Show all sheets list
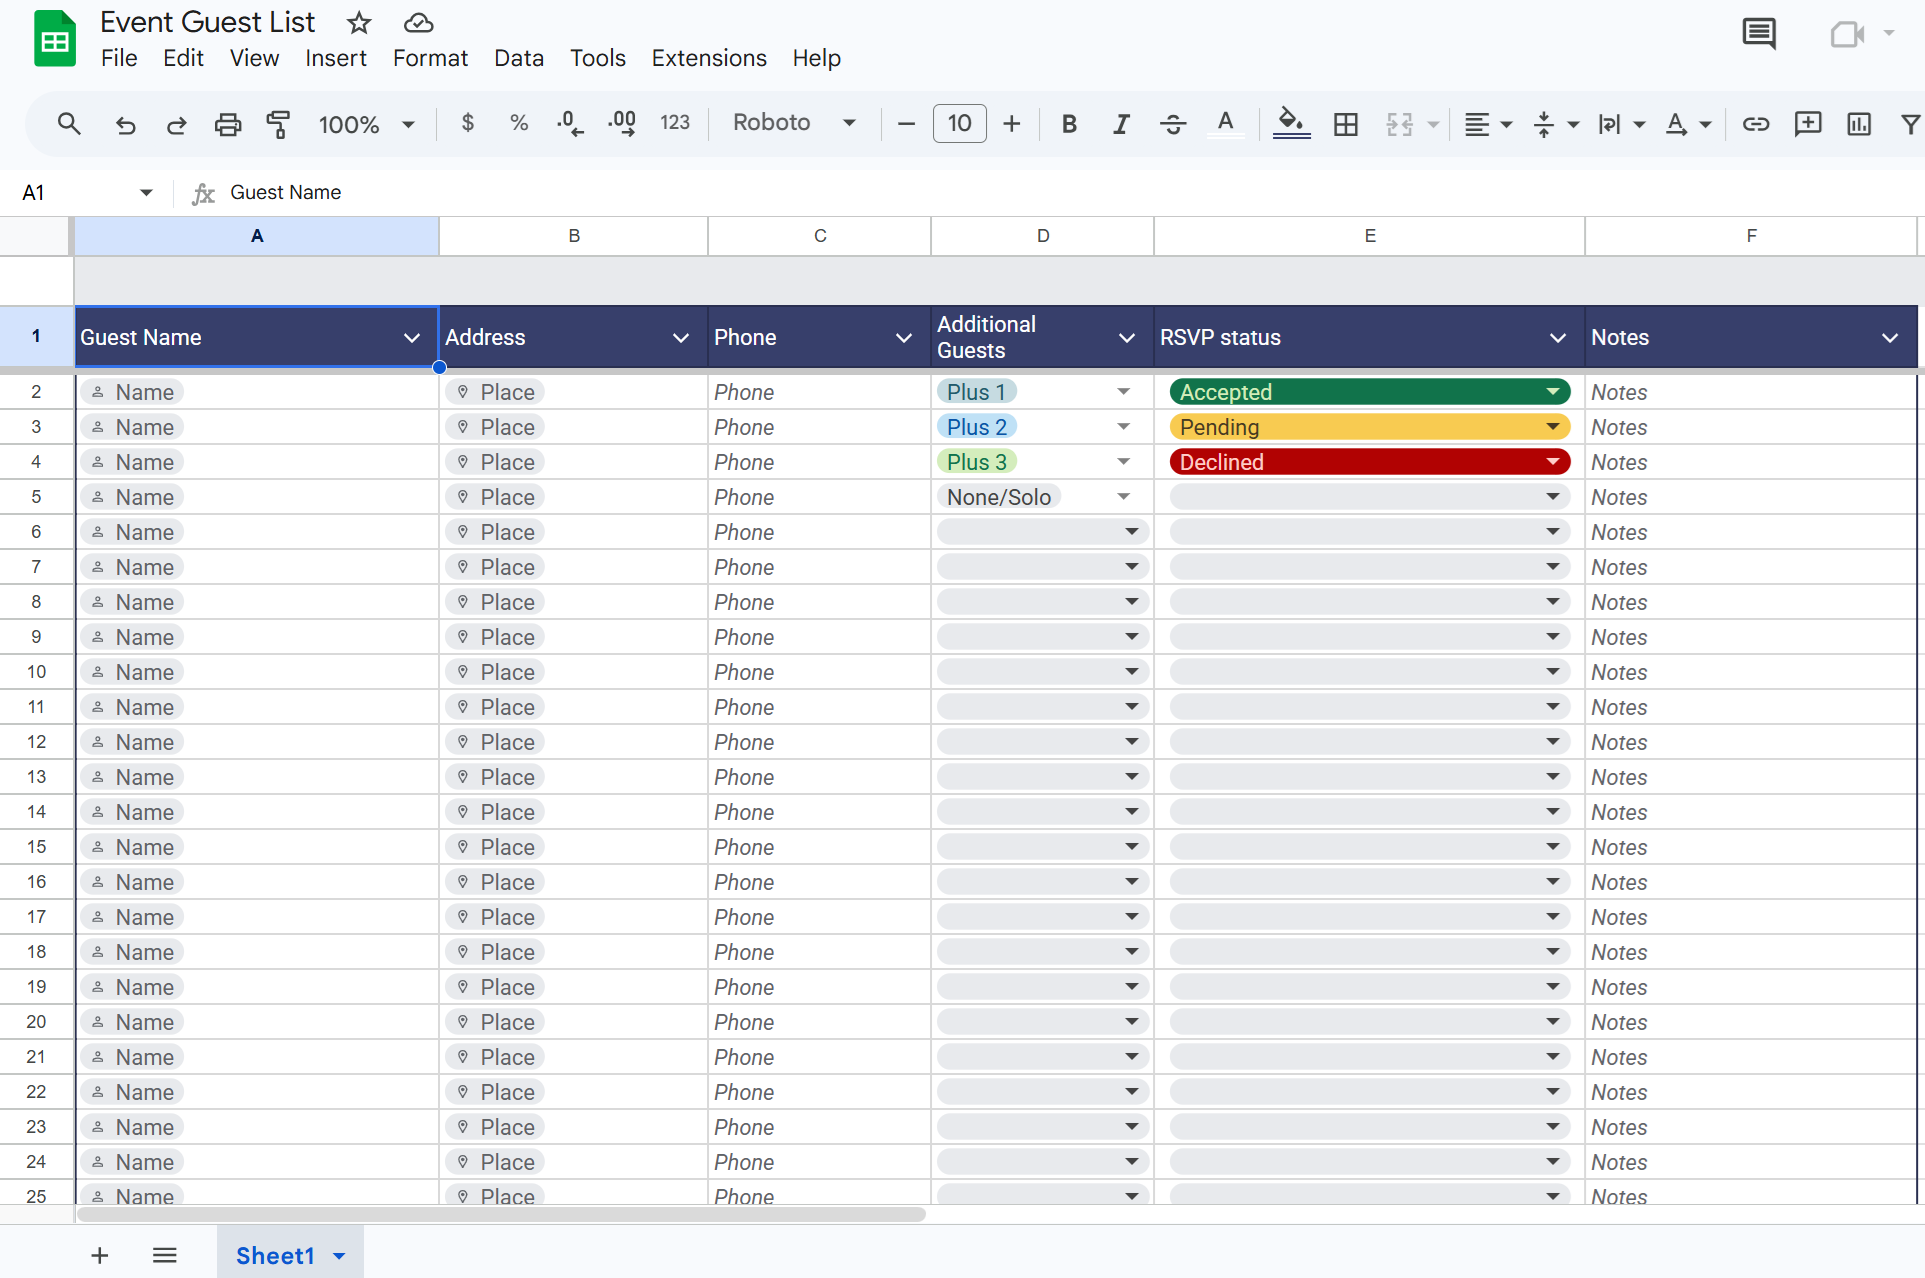 (165, 1256)
